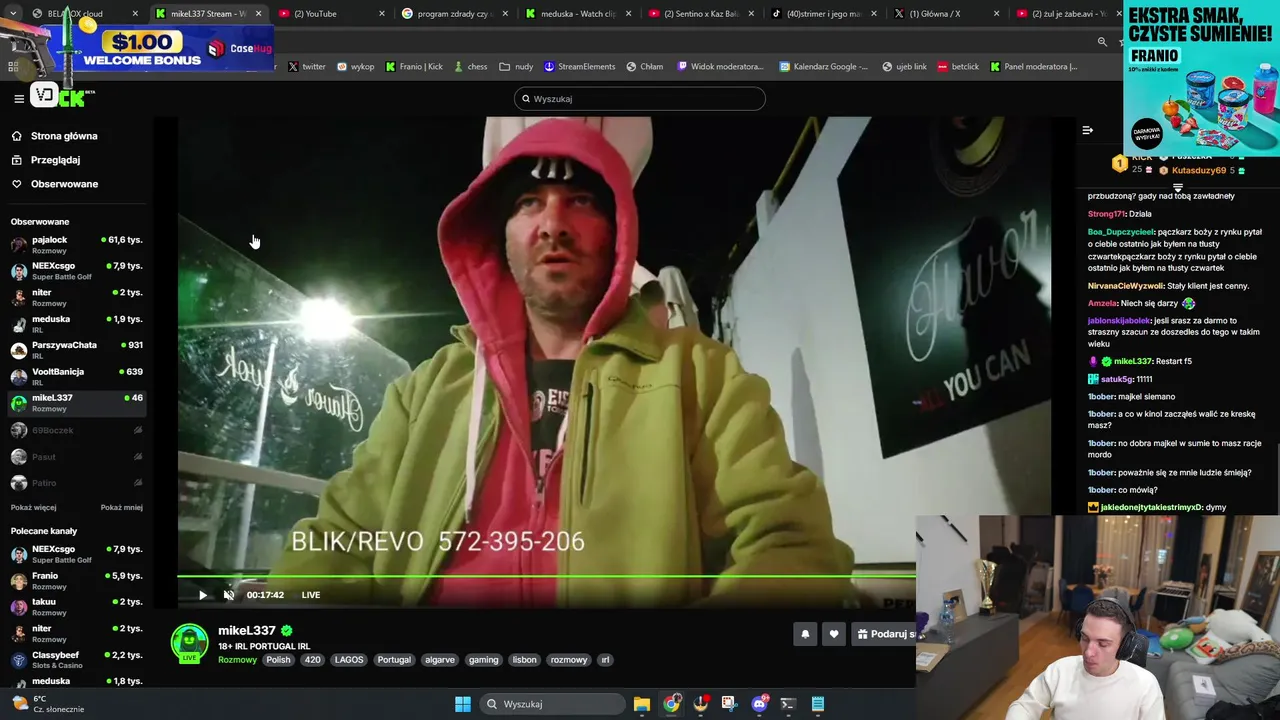Image resolution: width=1280 pixels, height=720 pixels.
Task: Click the LAGOS tag
Action: click(x=349, y=660)
